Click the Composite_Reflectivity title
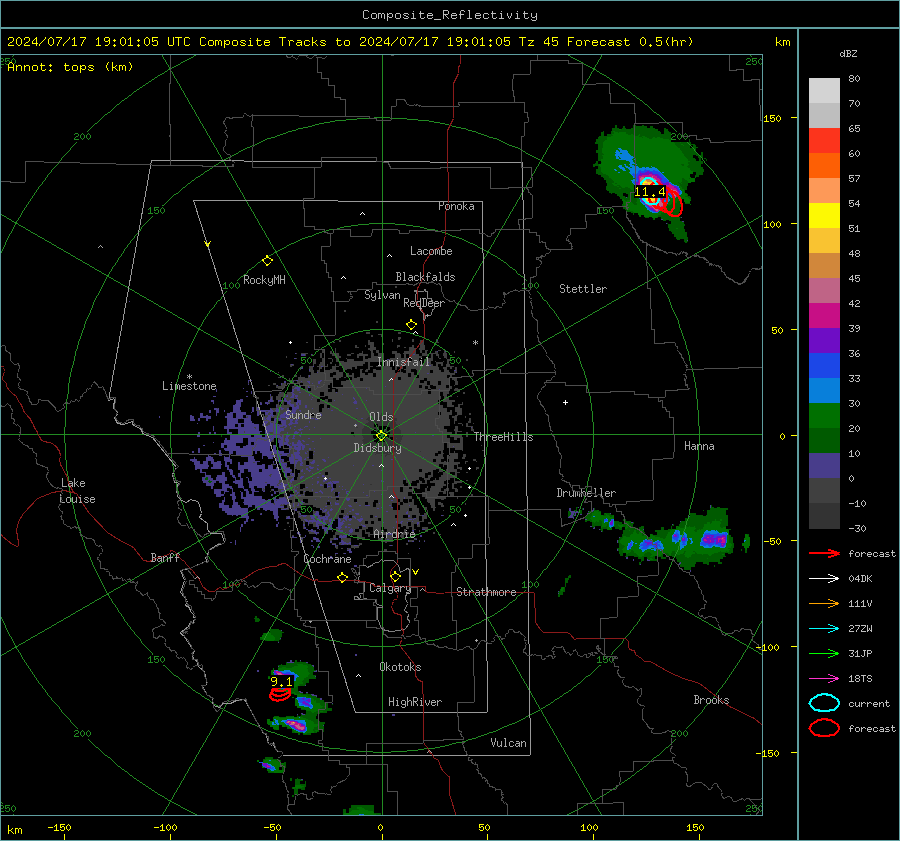The image size is (900, 841). [450, 15]
